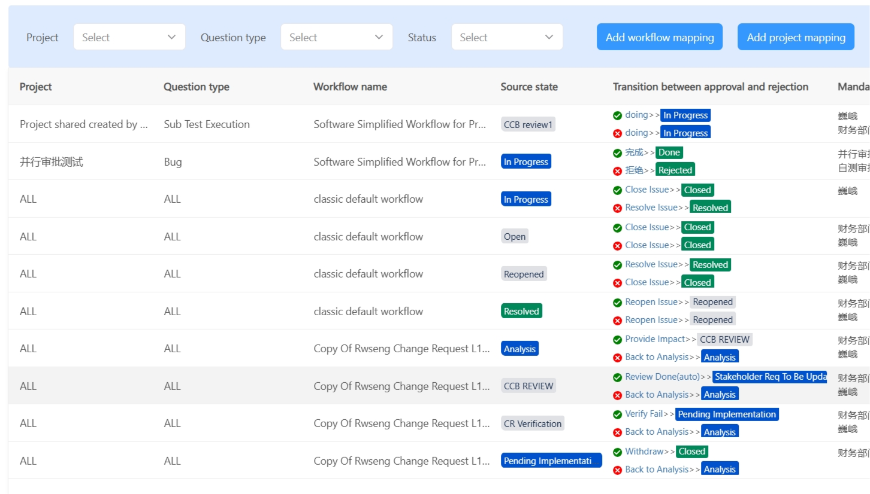Click the Pending Implementation source state tag

point(551,461)
